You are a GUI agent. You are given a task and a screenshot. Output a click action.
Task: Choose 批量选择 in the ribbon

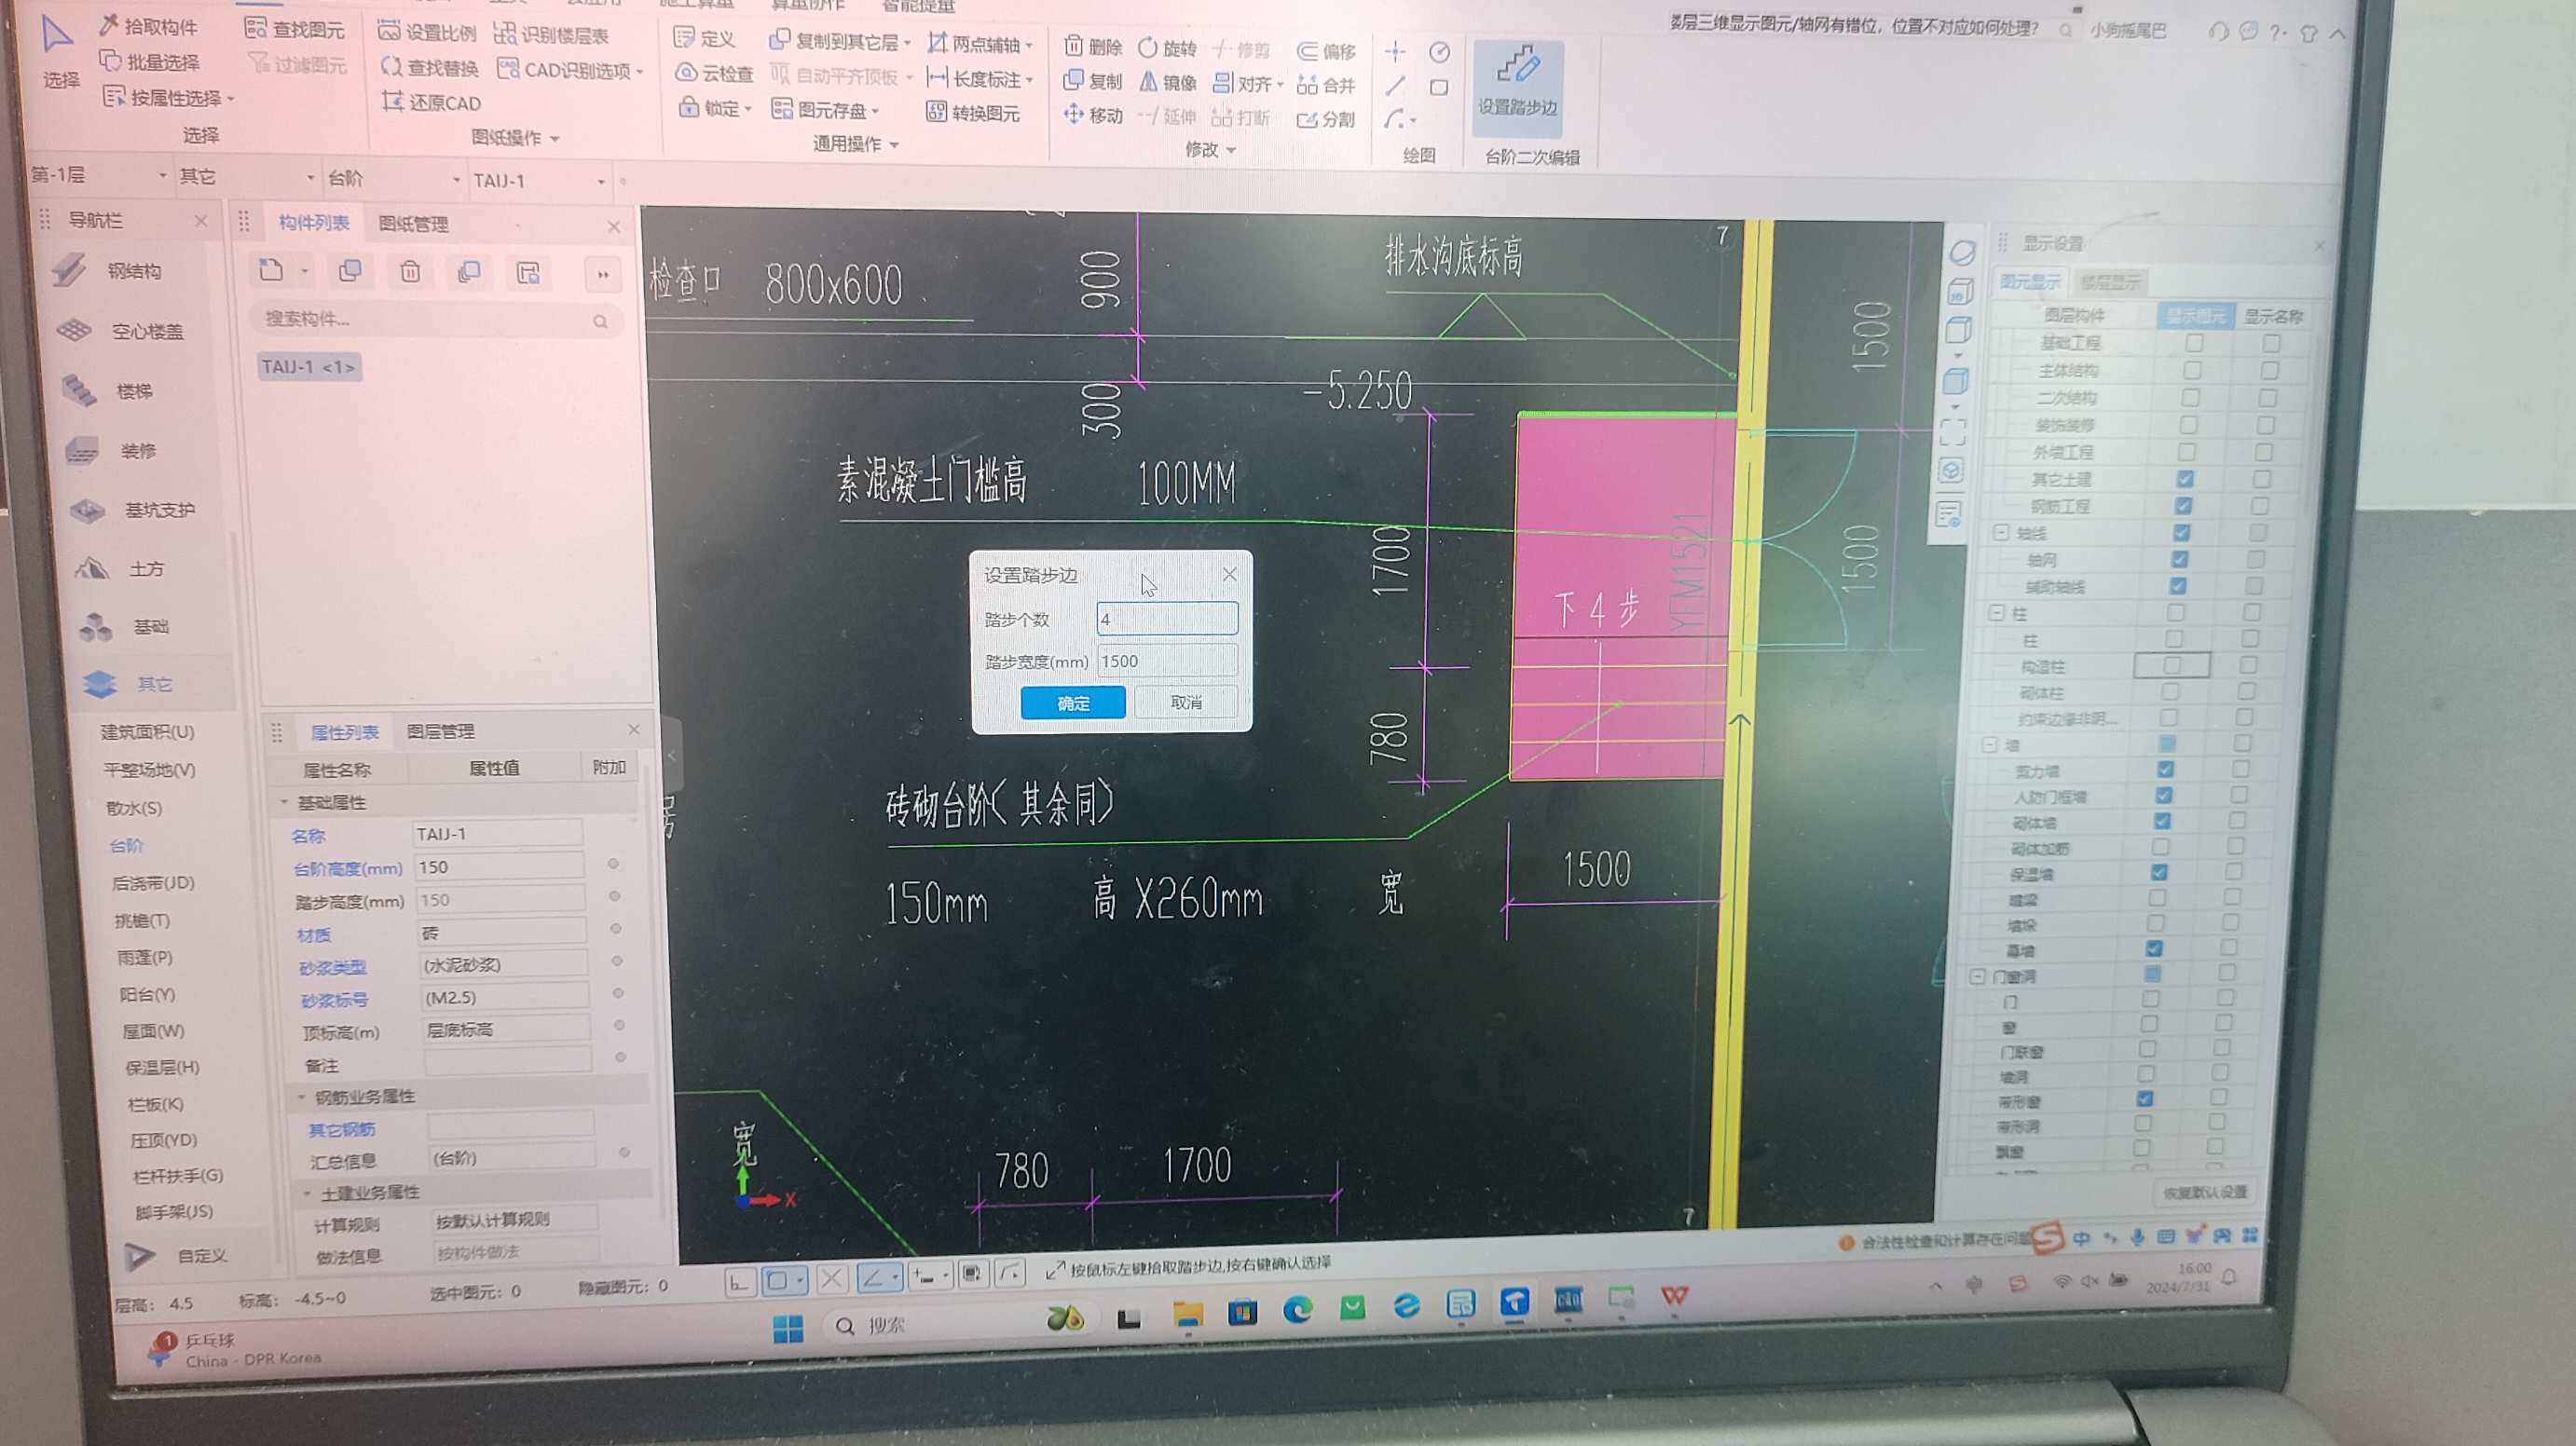point(149,62)
